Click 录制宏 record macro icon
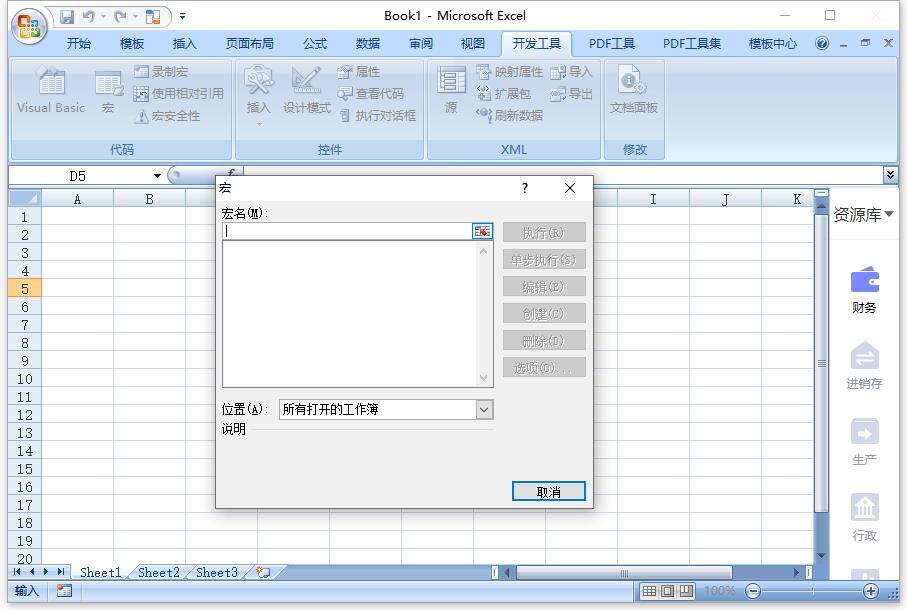This screenshot has width=907, height=610. pos(161,72)
